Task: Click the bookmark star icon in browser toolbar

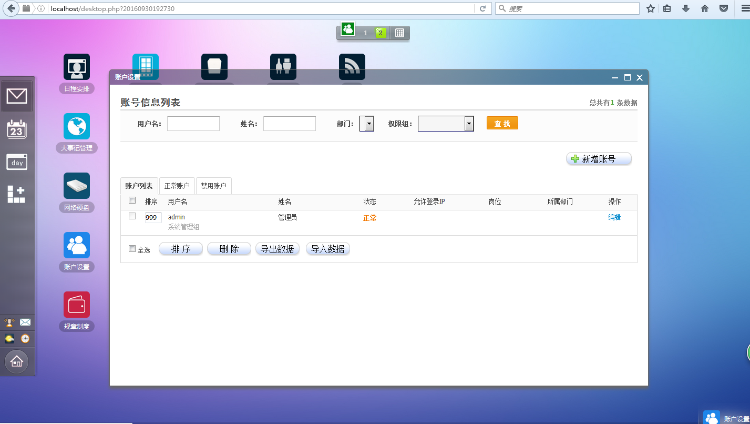Action: point(651,9)
